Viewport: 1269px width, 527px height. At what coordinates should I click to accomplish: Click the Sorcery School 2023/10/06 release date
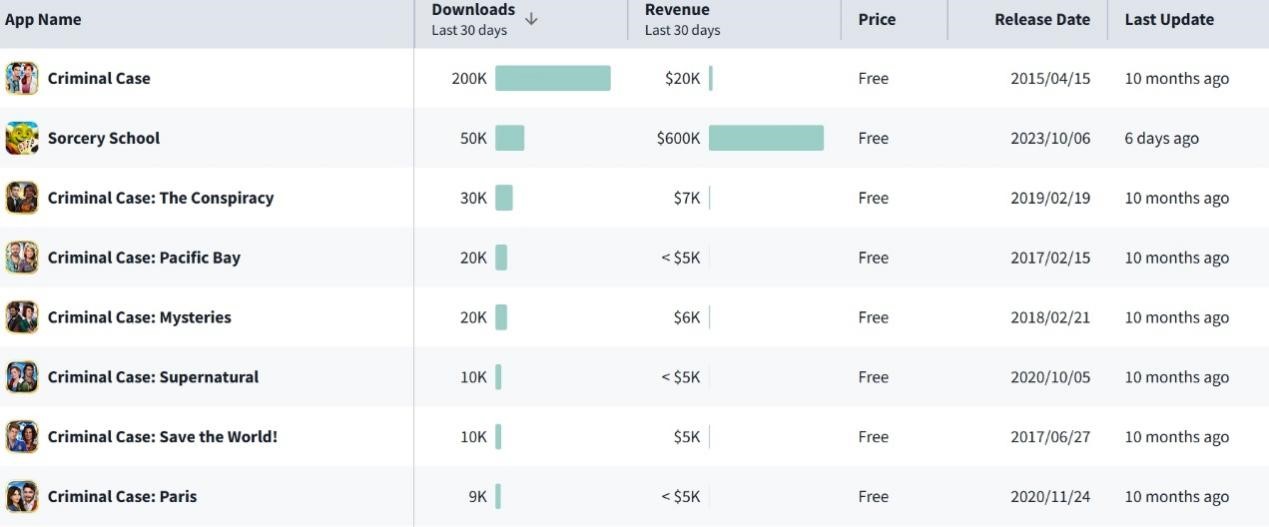(1050, 138)
